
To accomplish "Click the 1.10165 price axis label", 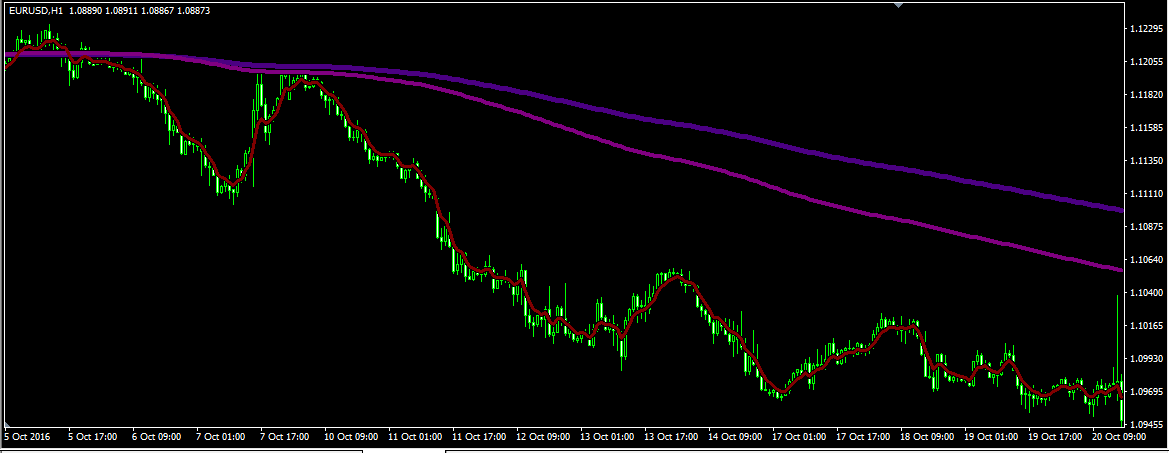I will click(1146, 326).
